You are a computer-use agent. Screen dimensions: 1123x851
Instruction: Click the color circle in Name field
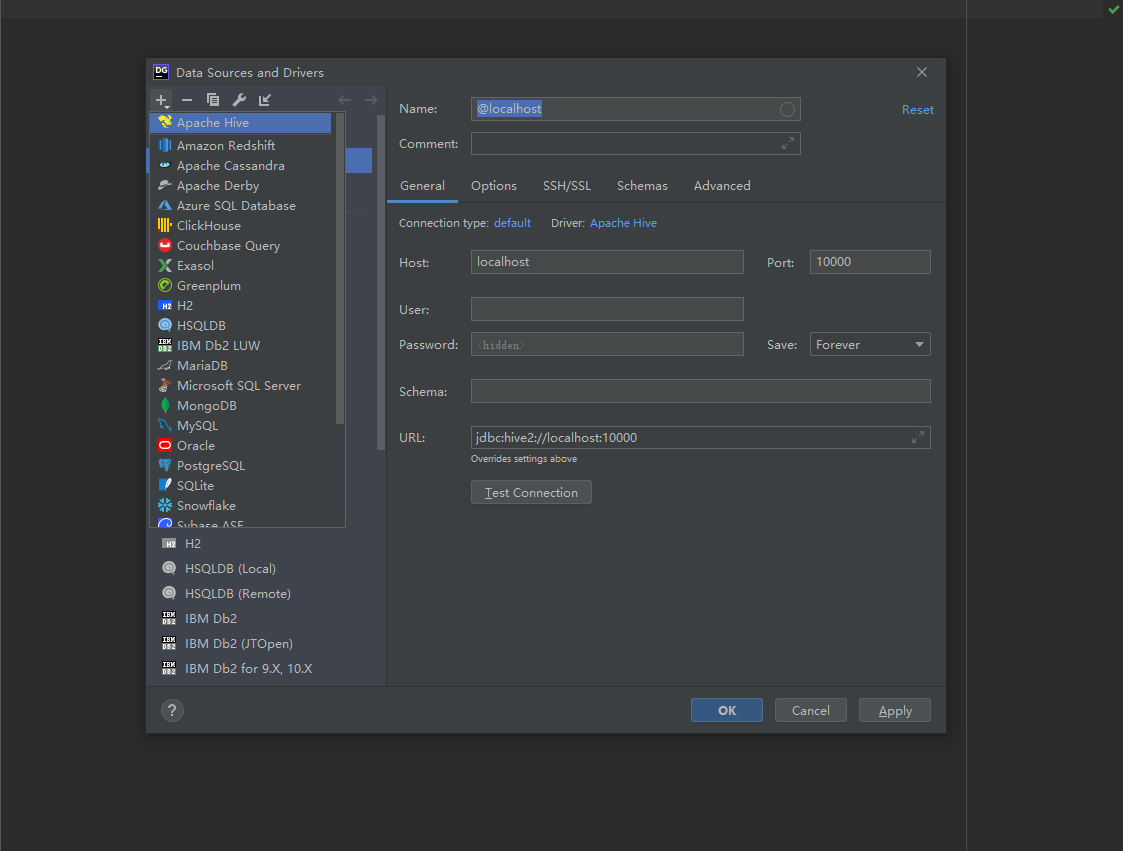tap(787, 109)
